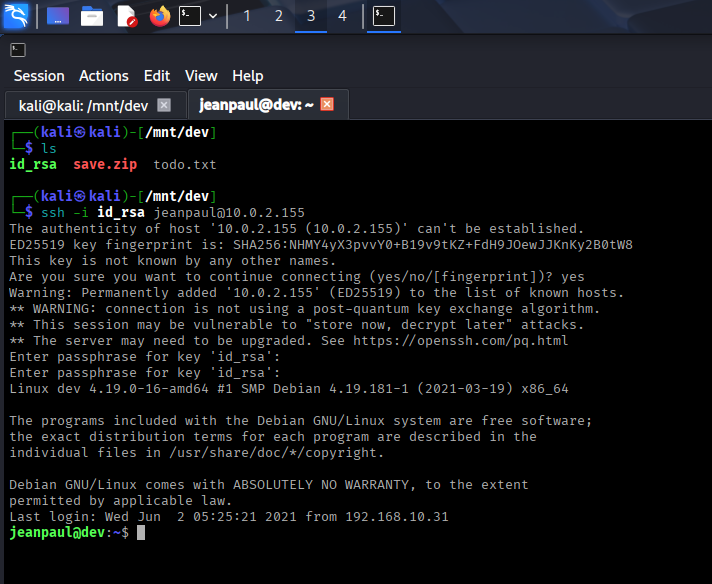Viewport: 712px width, 584px height.
Task: Launch the text editor panel icon
Action: click(x=127, y=16)
